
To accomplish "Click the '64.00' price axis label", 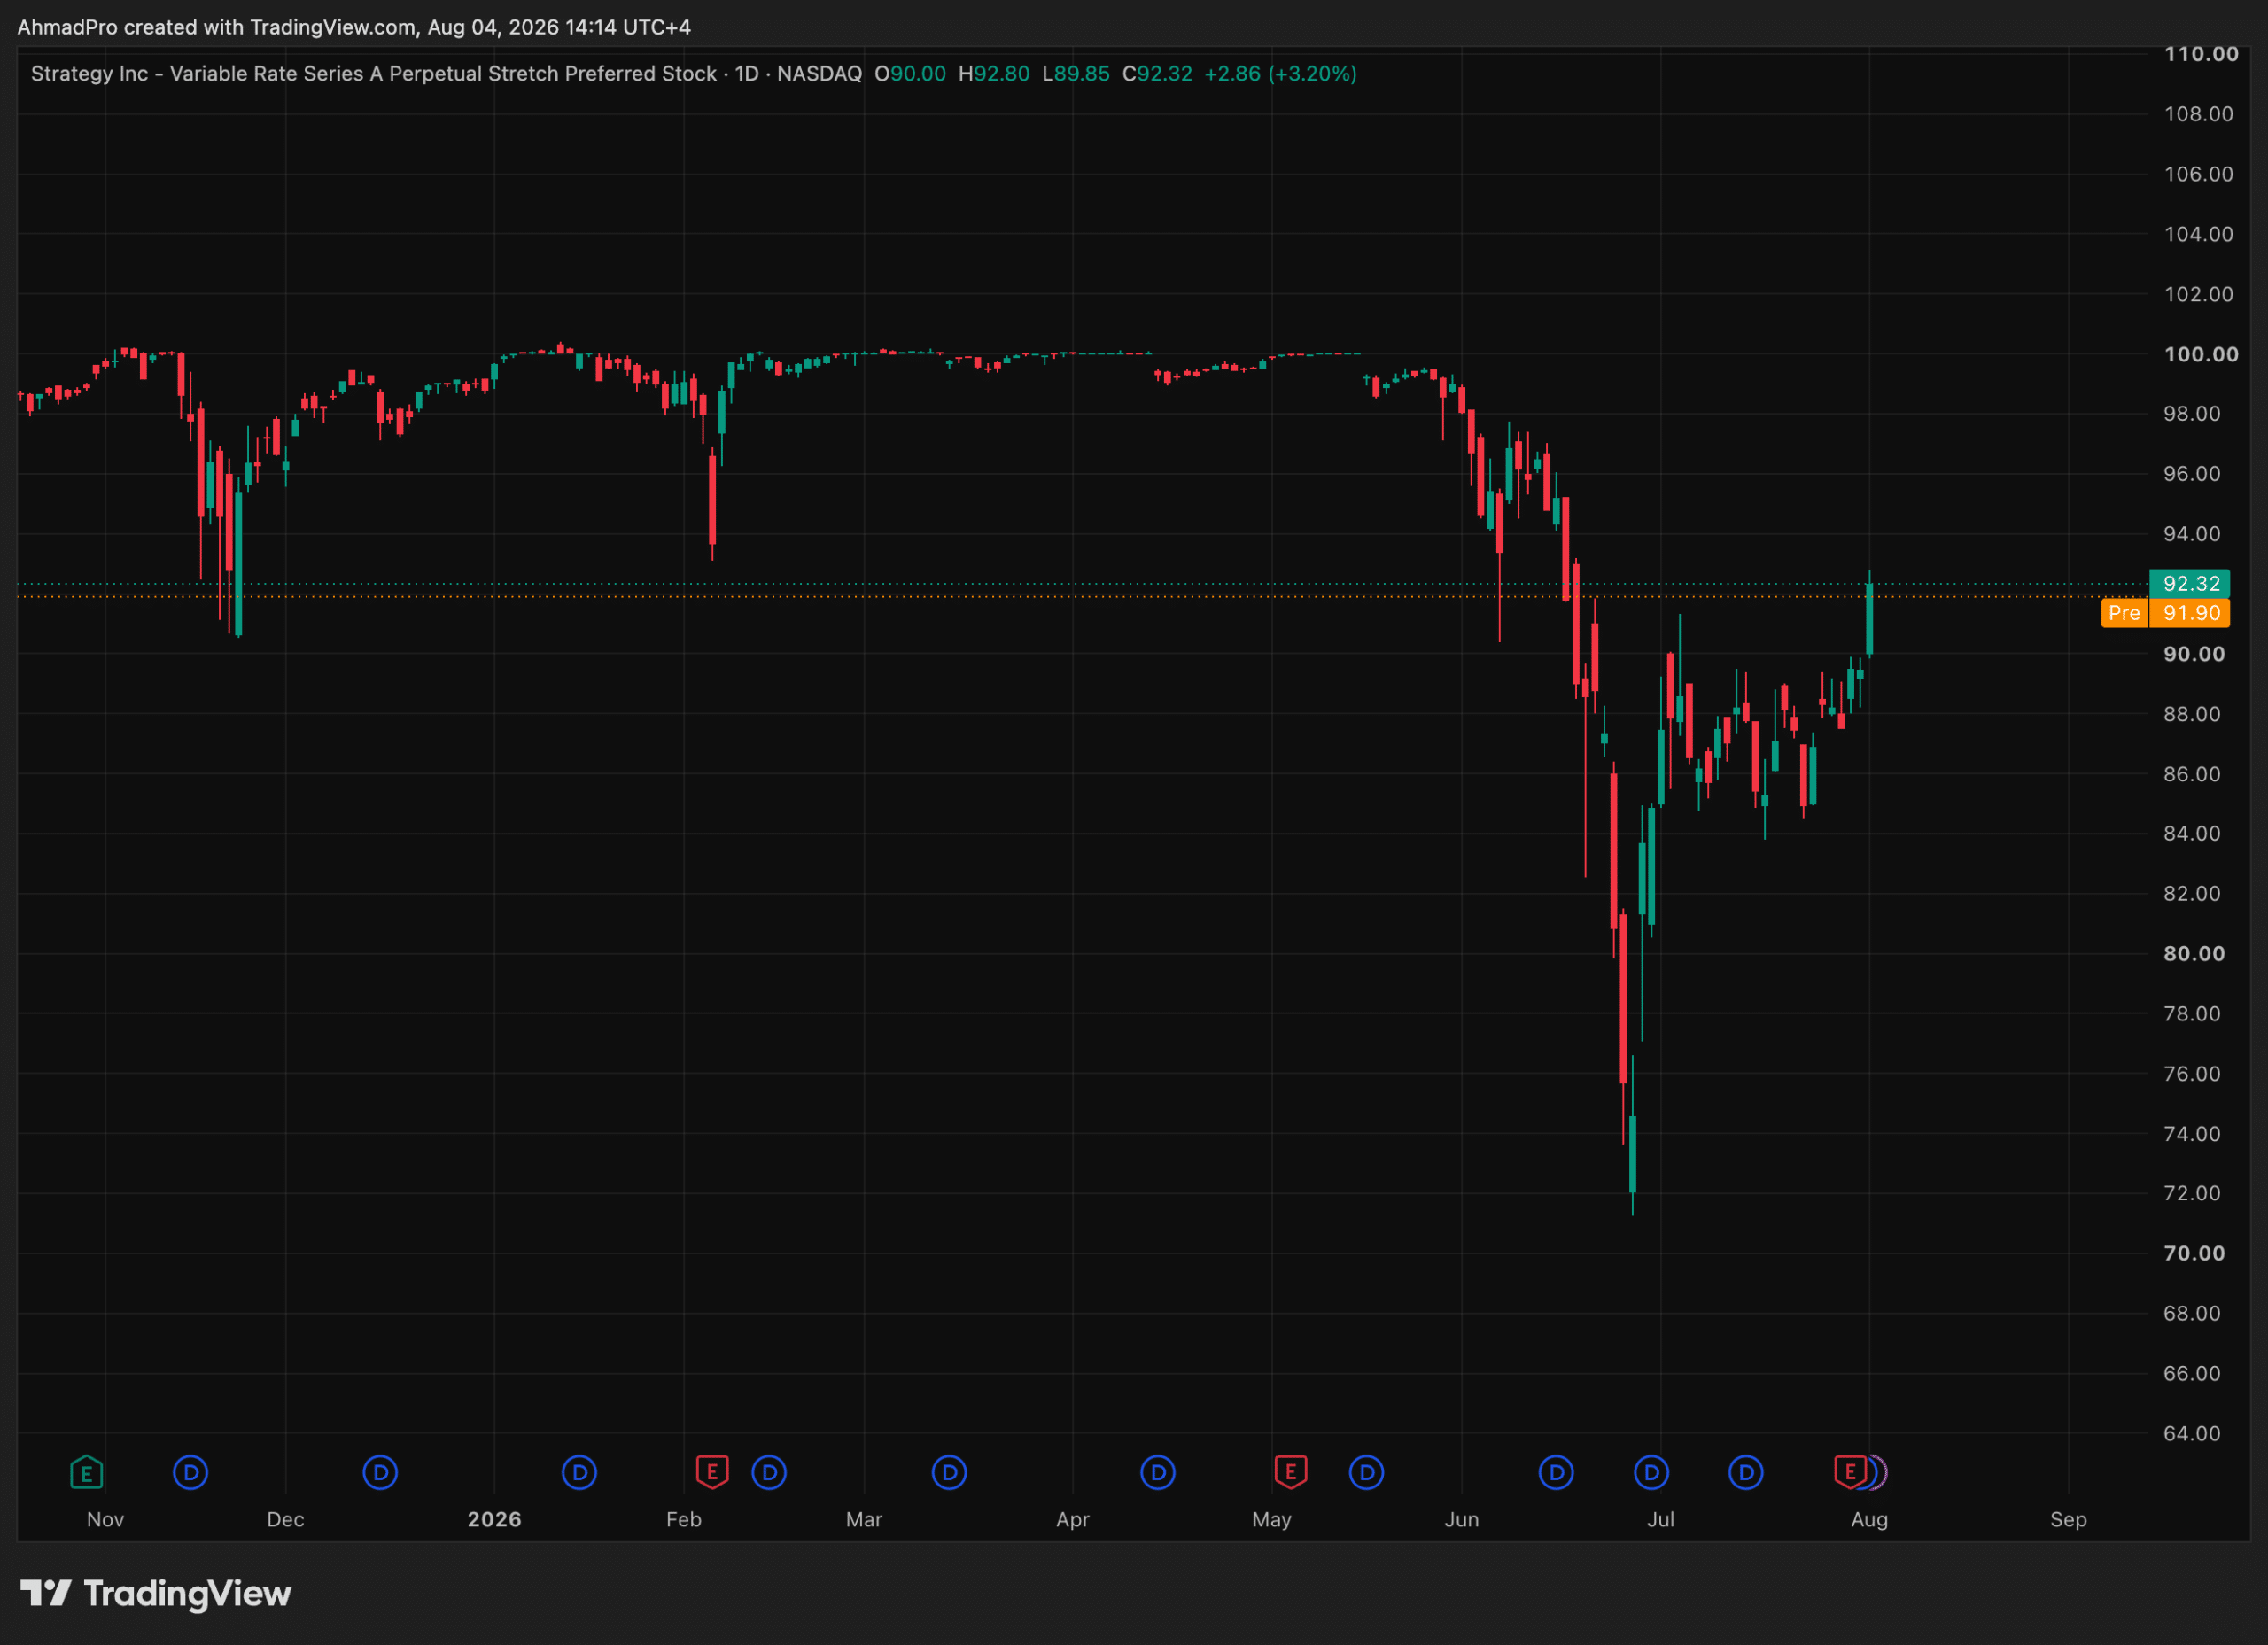I will pyautogui.click(x=2192, y=1434).
